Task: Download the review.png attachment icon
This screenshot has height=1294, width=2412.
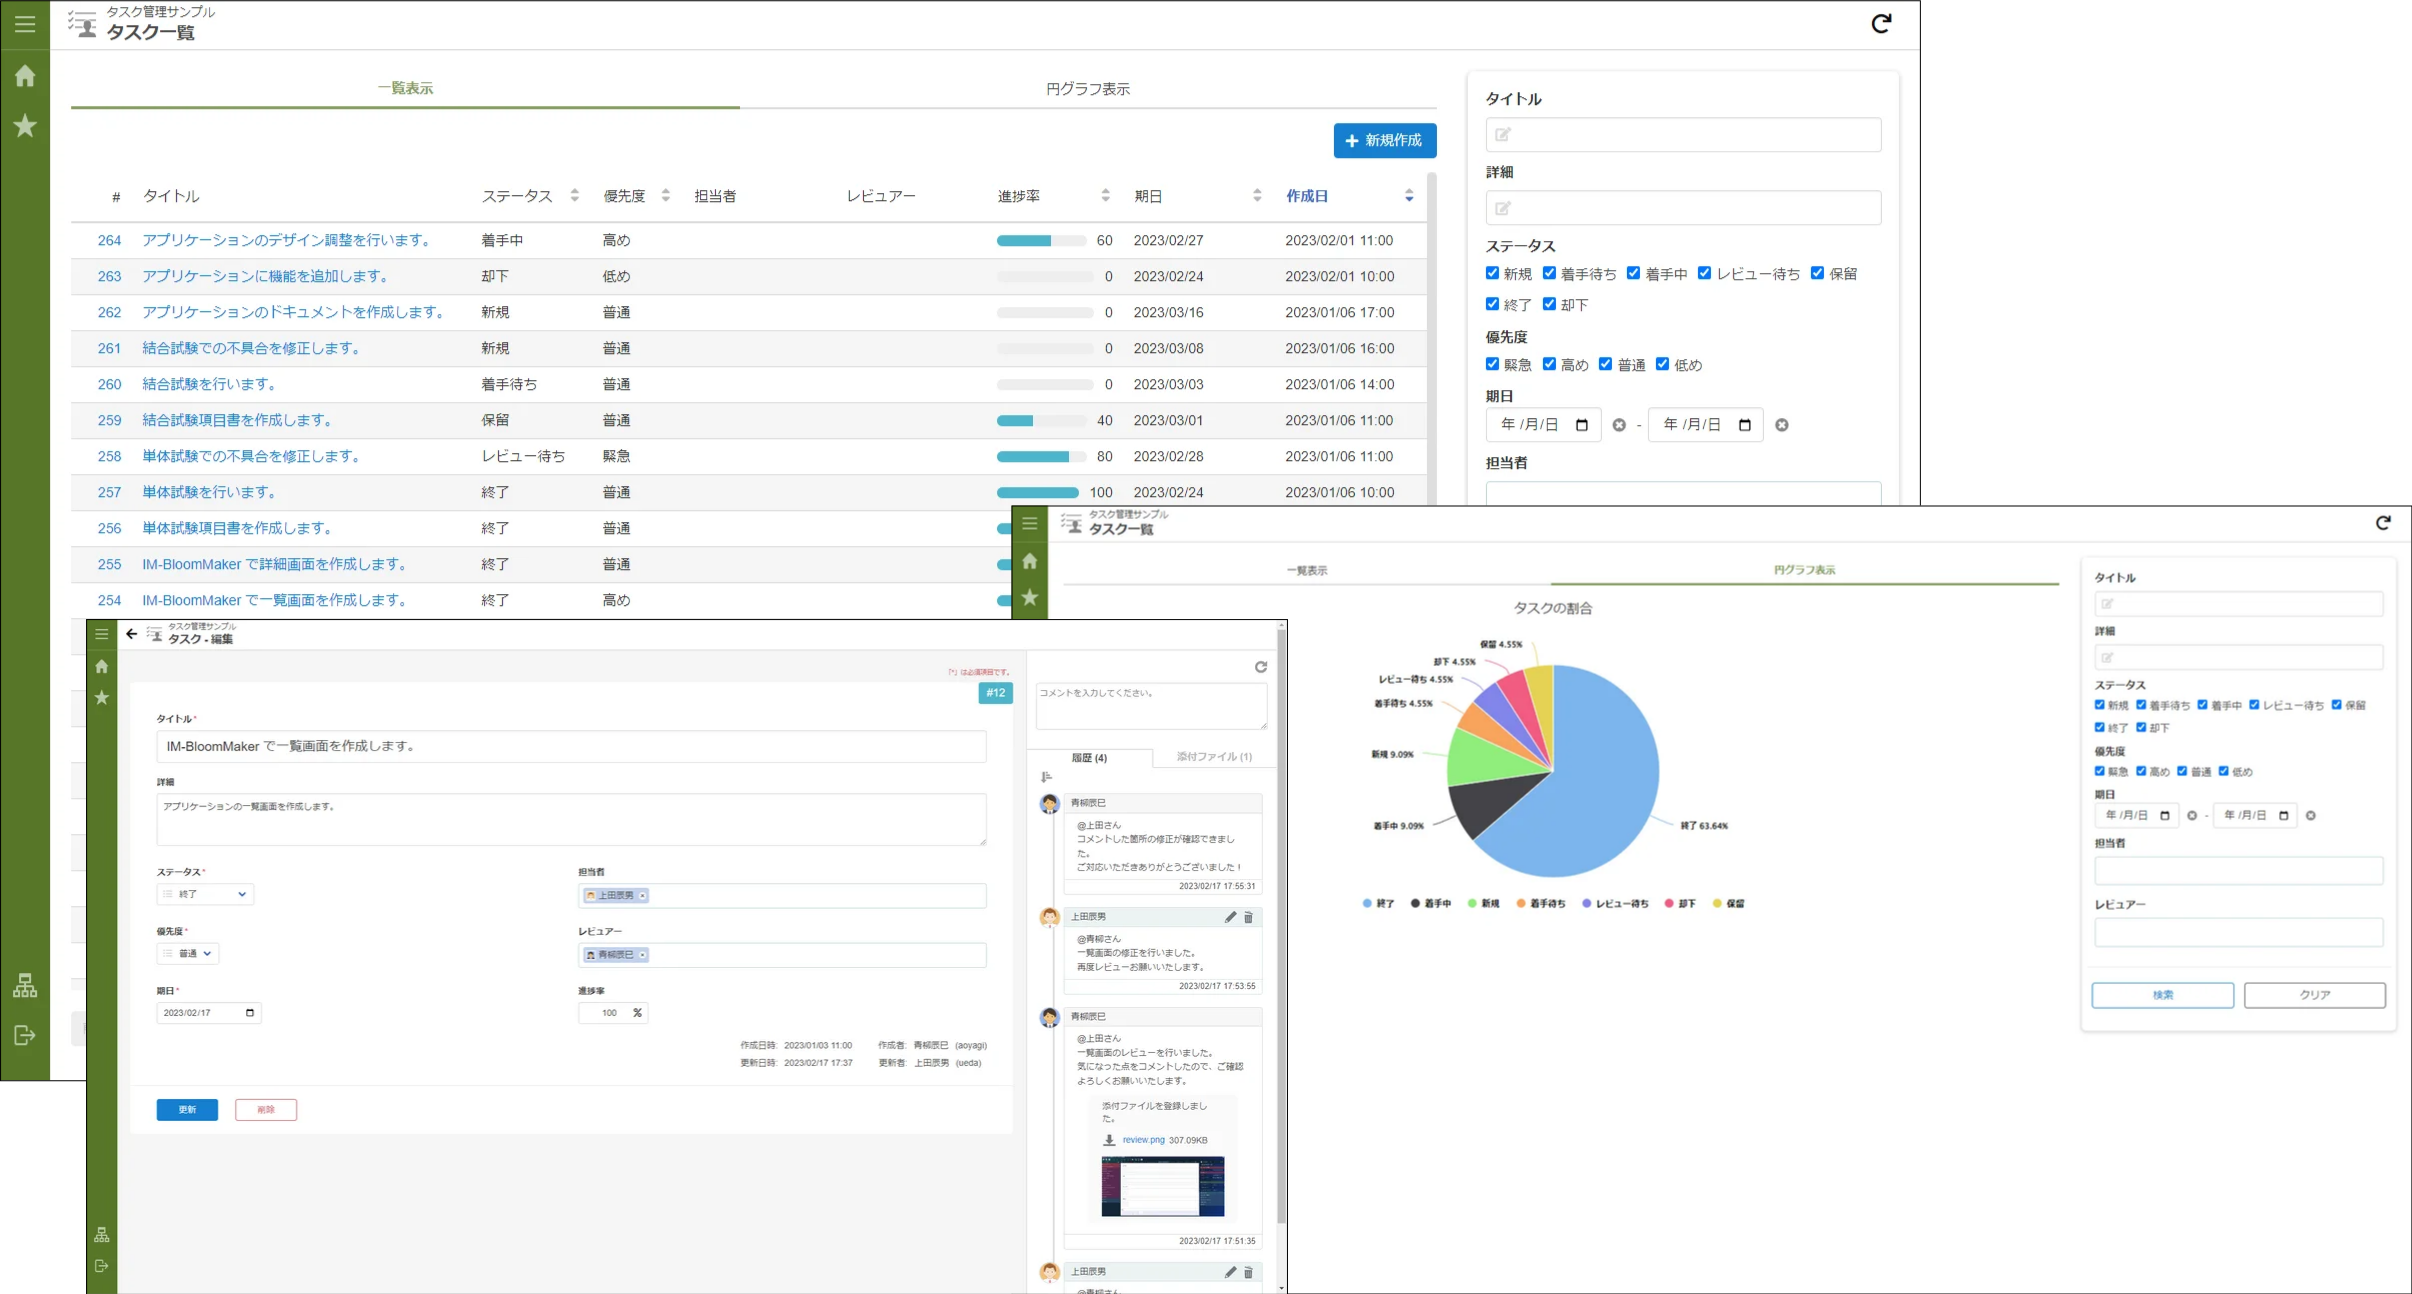Action: click(1109, 1140)
